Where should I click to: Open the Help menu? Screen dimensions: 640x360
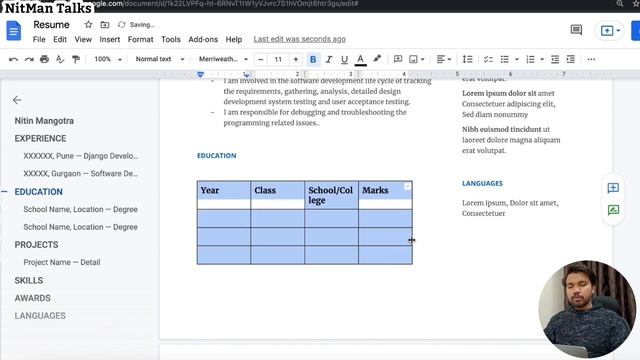(x=234, y=40)
